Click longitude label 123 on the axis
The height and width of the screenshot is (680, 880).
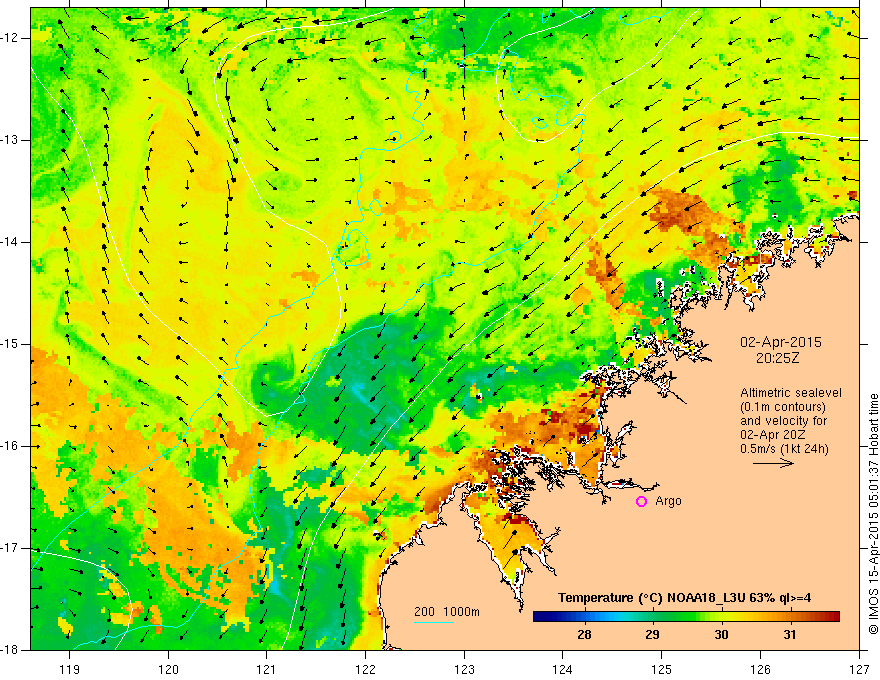[x=464, y=669]
